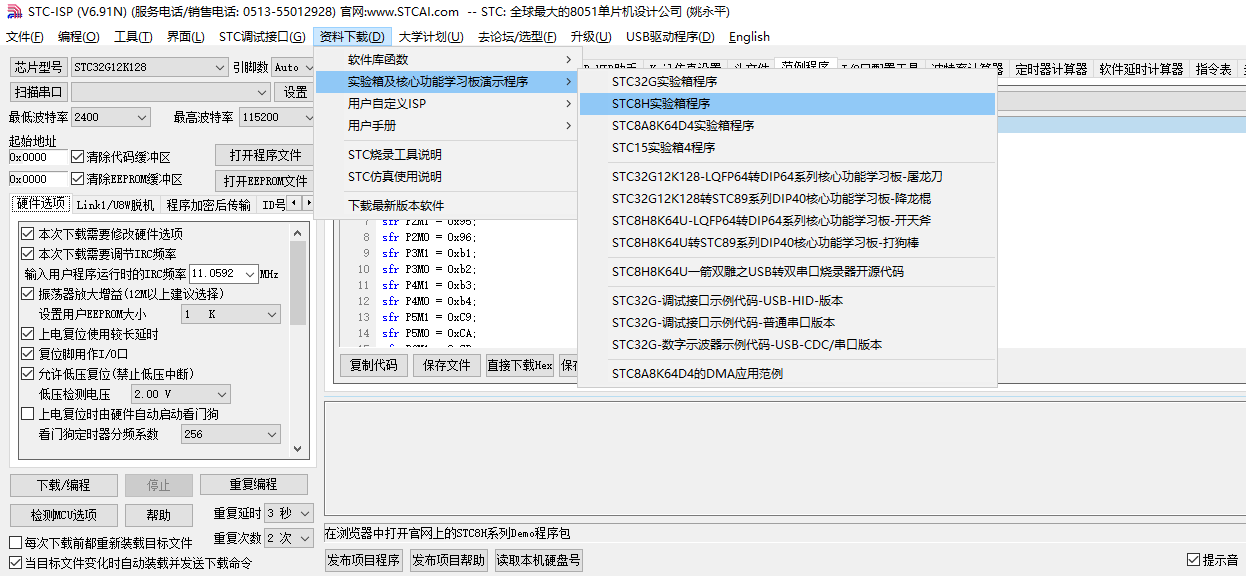The image size is (1246, 576).
Task: Select STC8A8K64D4的DMA应用范例 entry
Action: coord(788,374)
